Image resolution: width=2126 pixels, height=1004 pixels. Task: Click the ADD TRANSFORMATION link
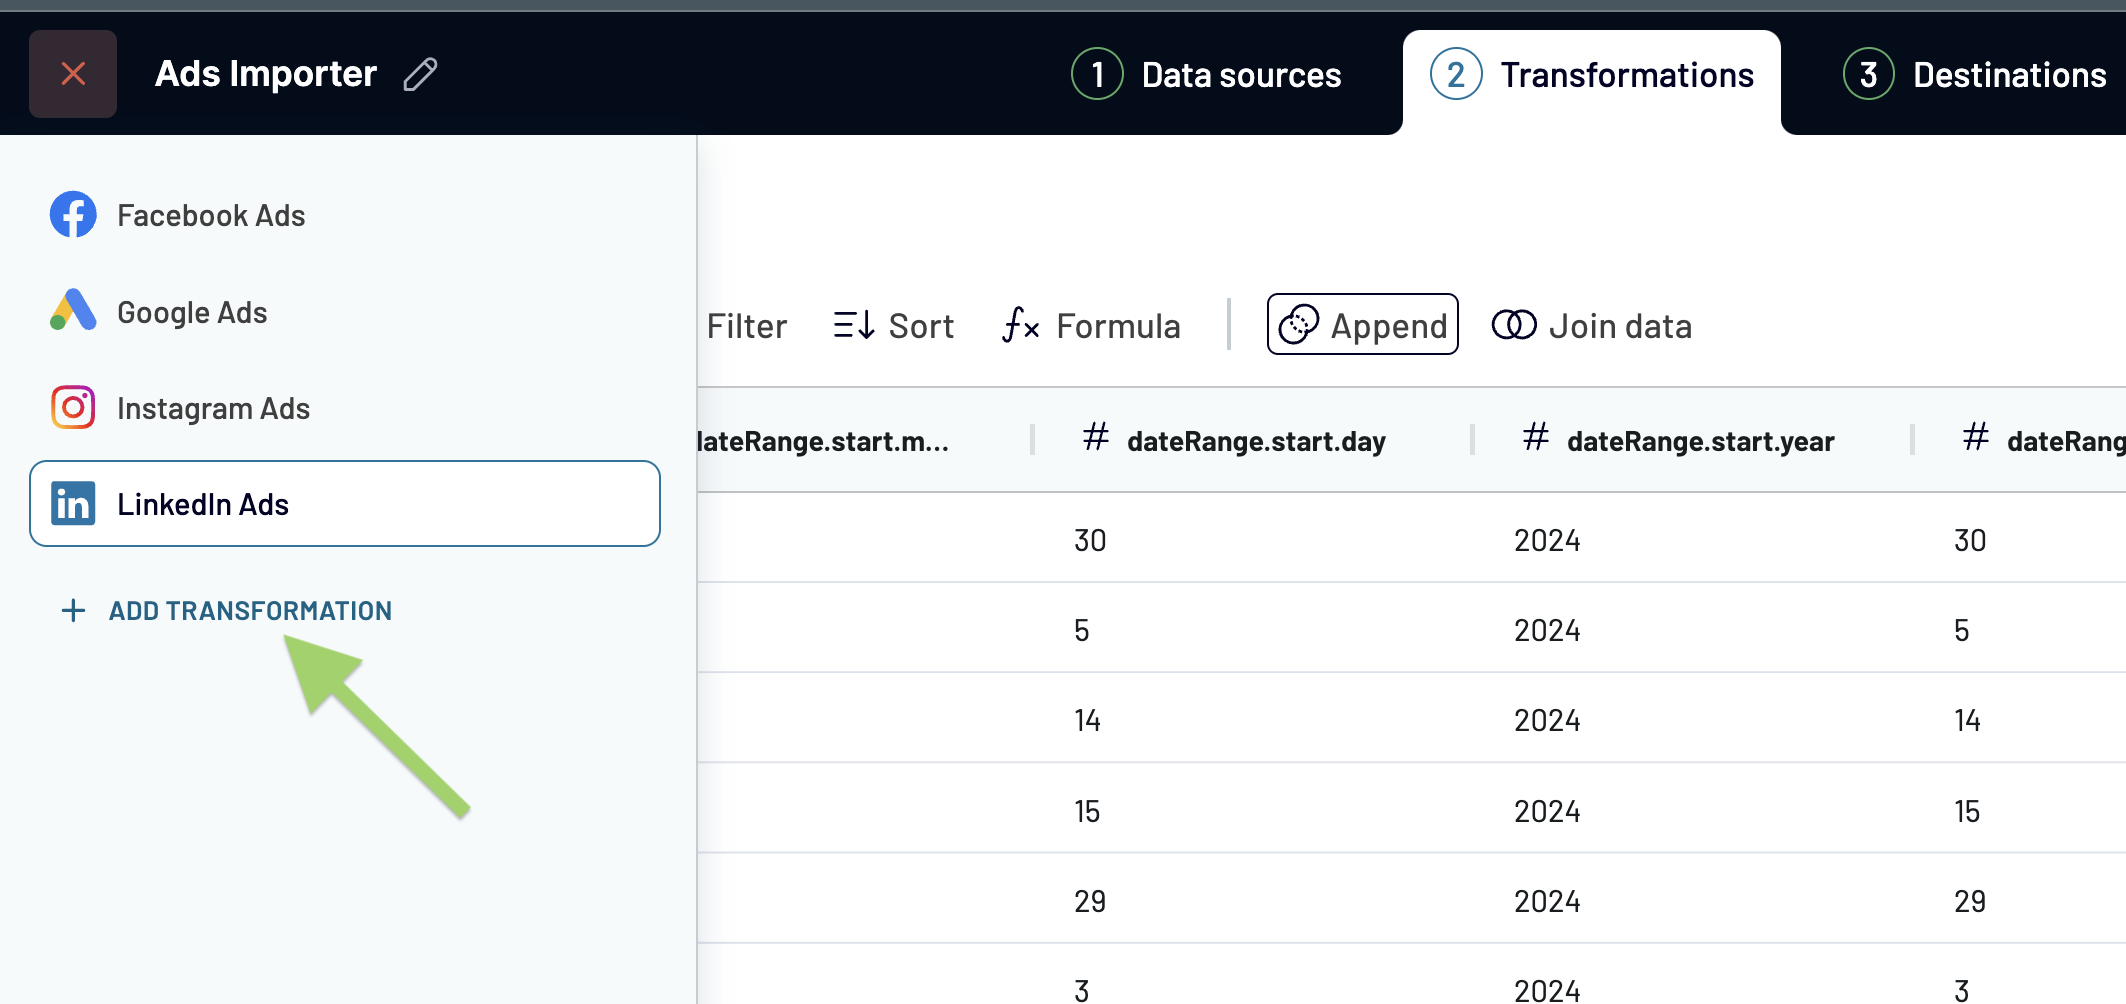click(x=250, y=610)
